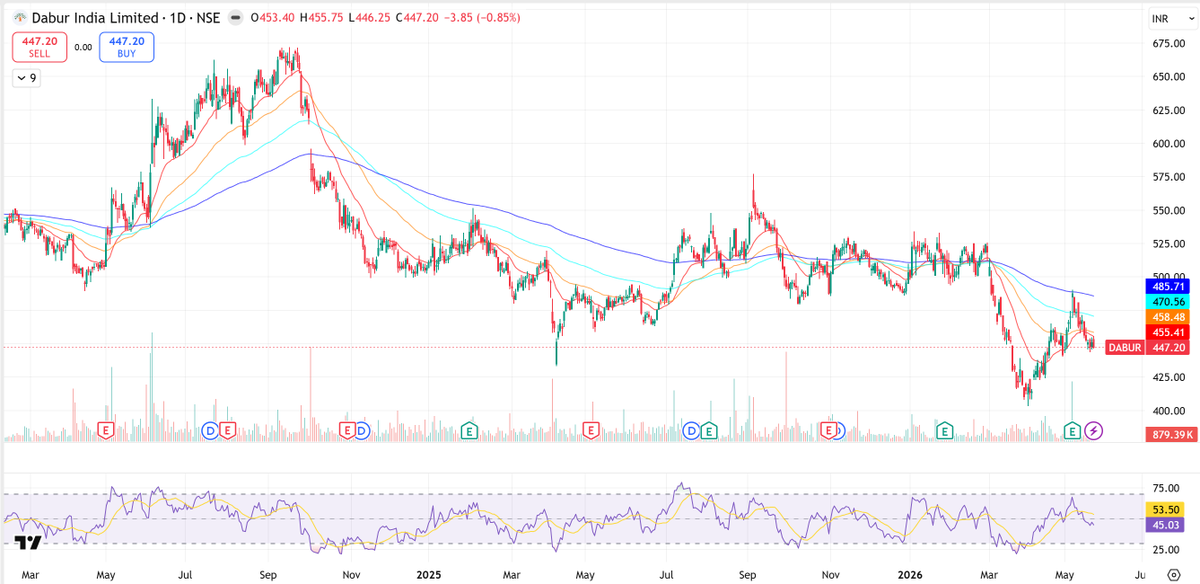
Task: Click the 425.00 price scale label
Action: click(1167, 378)
